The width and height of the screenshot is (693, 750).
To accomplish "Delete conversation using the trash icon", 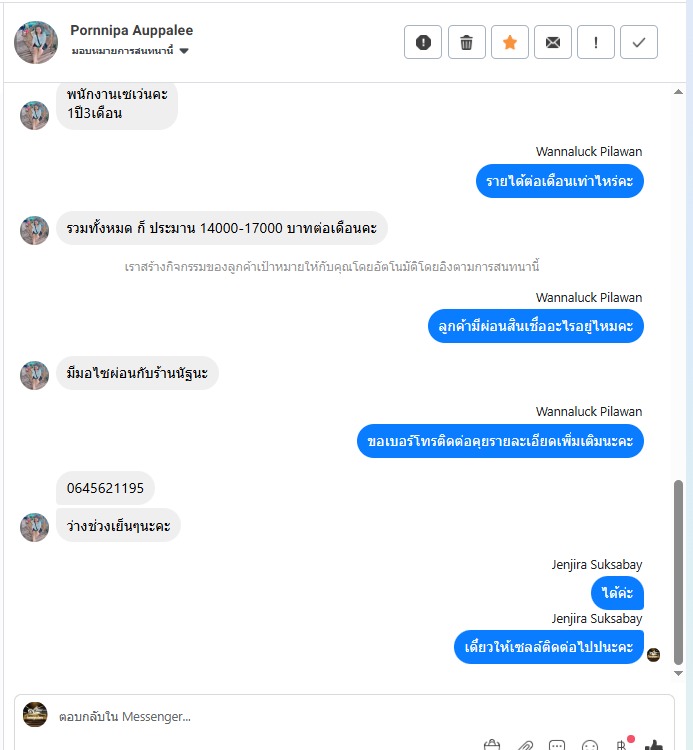I will [x=466, y=42].
